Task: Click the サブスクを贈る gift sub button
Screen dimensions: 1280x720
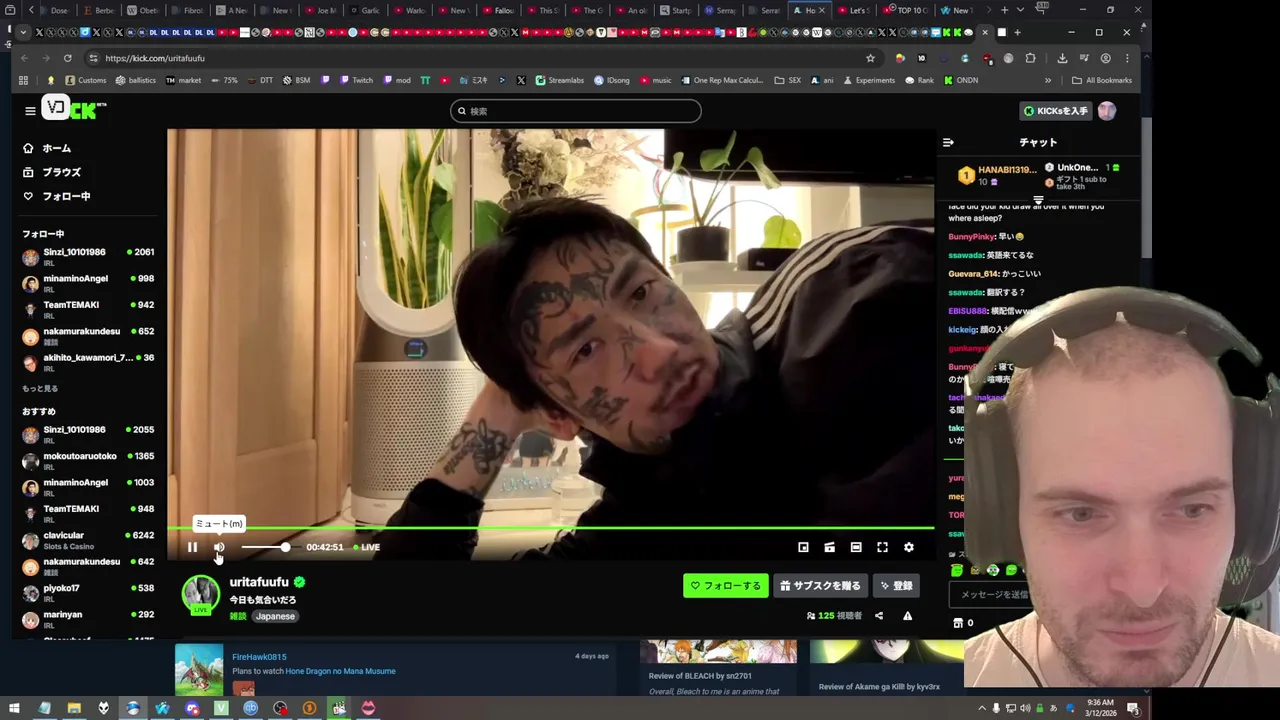Action: coord(821,586)
